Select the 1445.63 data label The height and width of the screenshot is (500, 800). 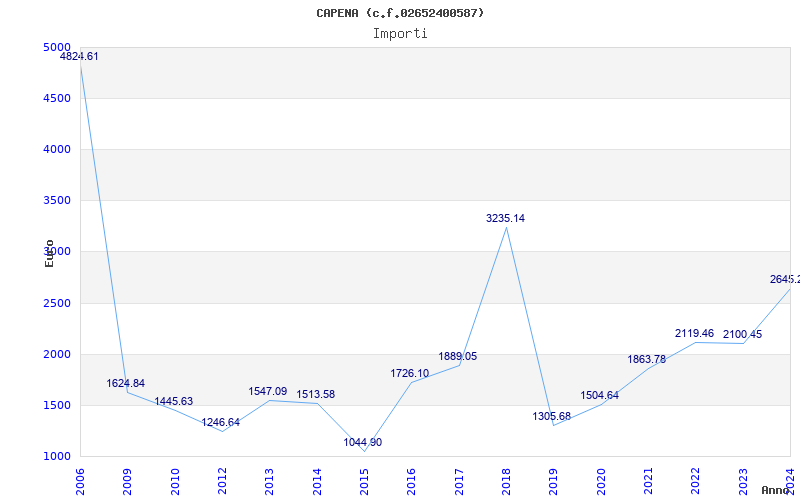pos(173,402)
